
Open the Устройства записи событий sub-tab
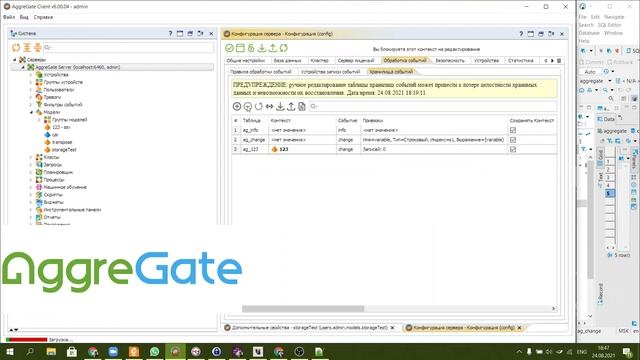[330, 72]
